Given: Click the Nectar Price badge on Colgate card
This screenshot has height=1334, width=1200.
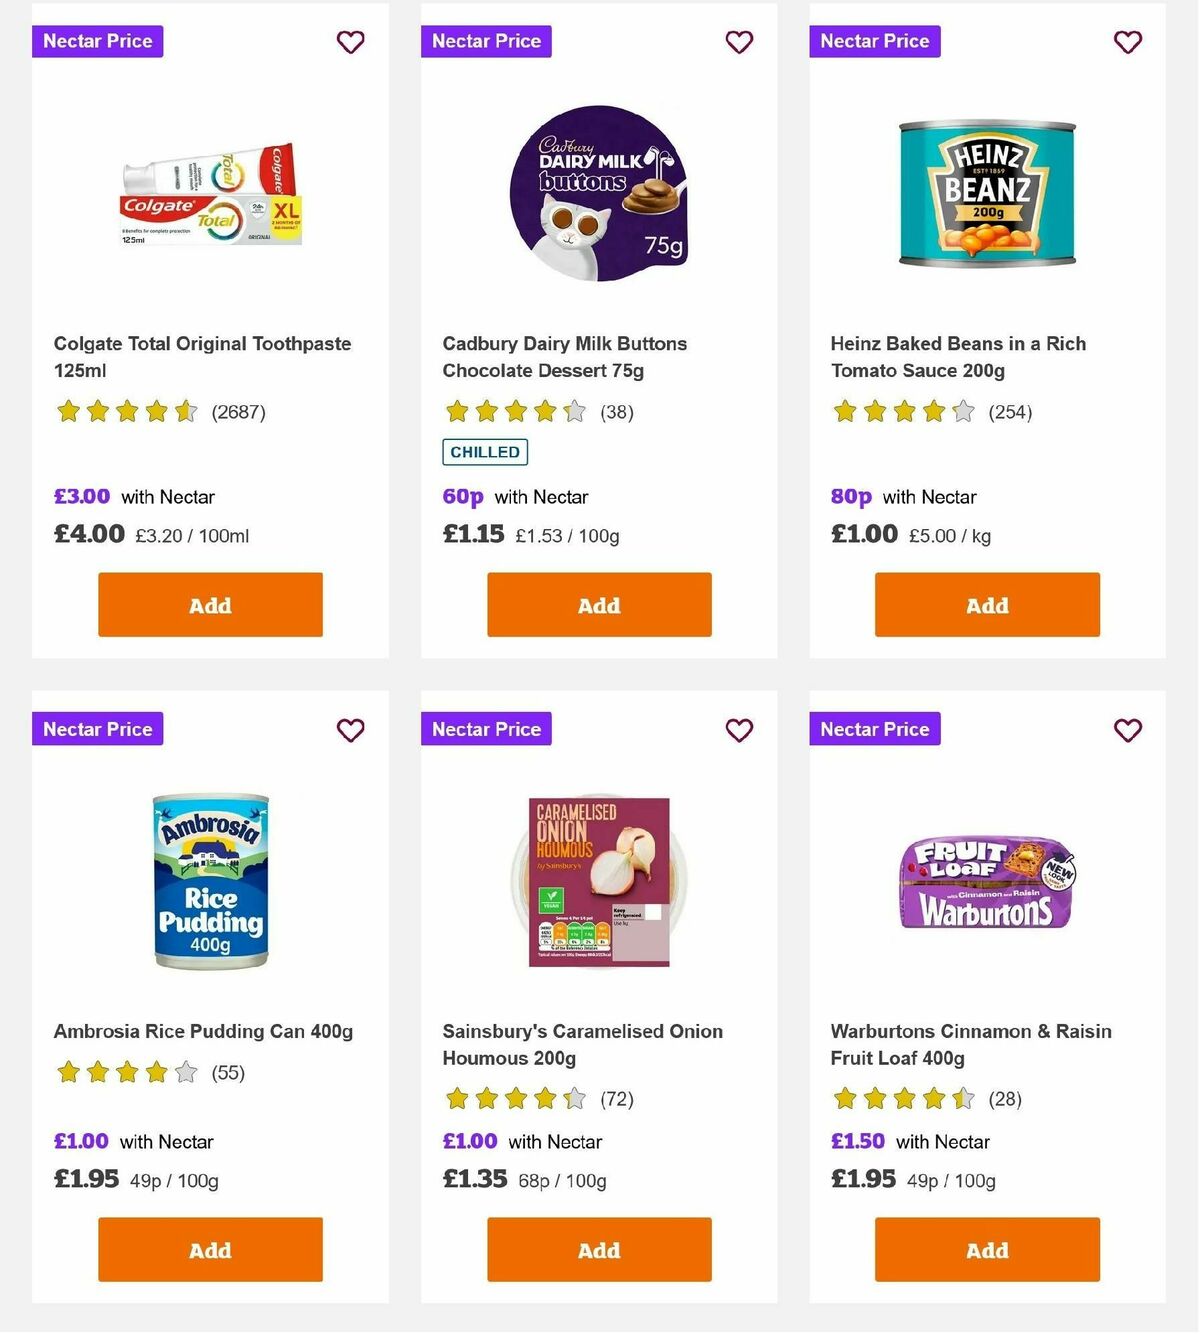Looking at the screenshot, I should (97, 41).
